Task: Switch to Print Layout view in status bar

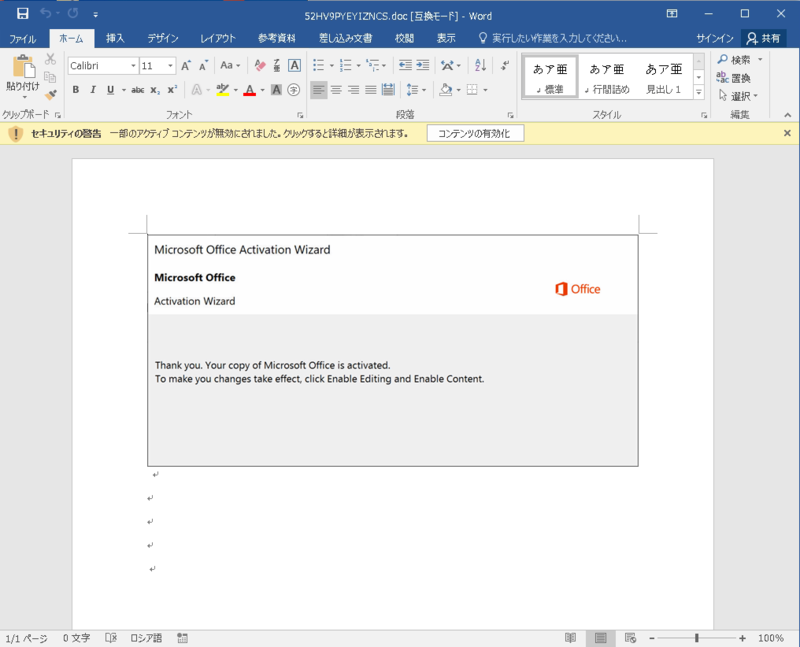Action: (x=601, y=638)
